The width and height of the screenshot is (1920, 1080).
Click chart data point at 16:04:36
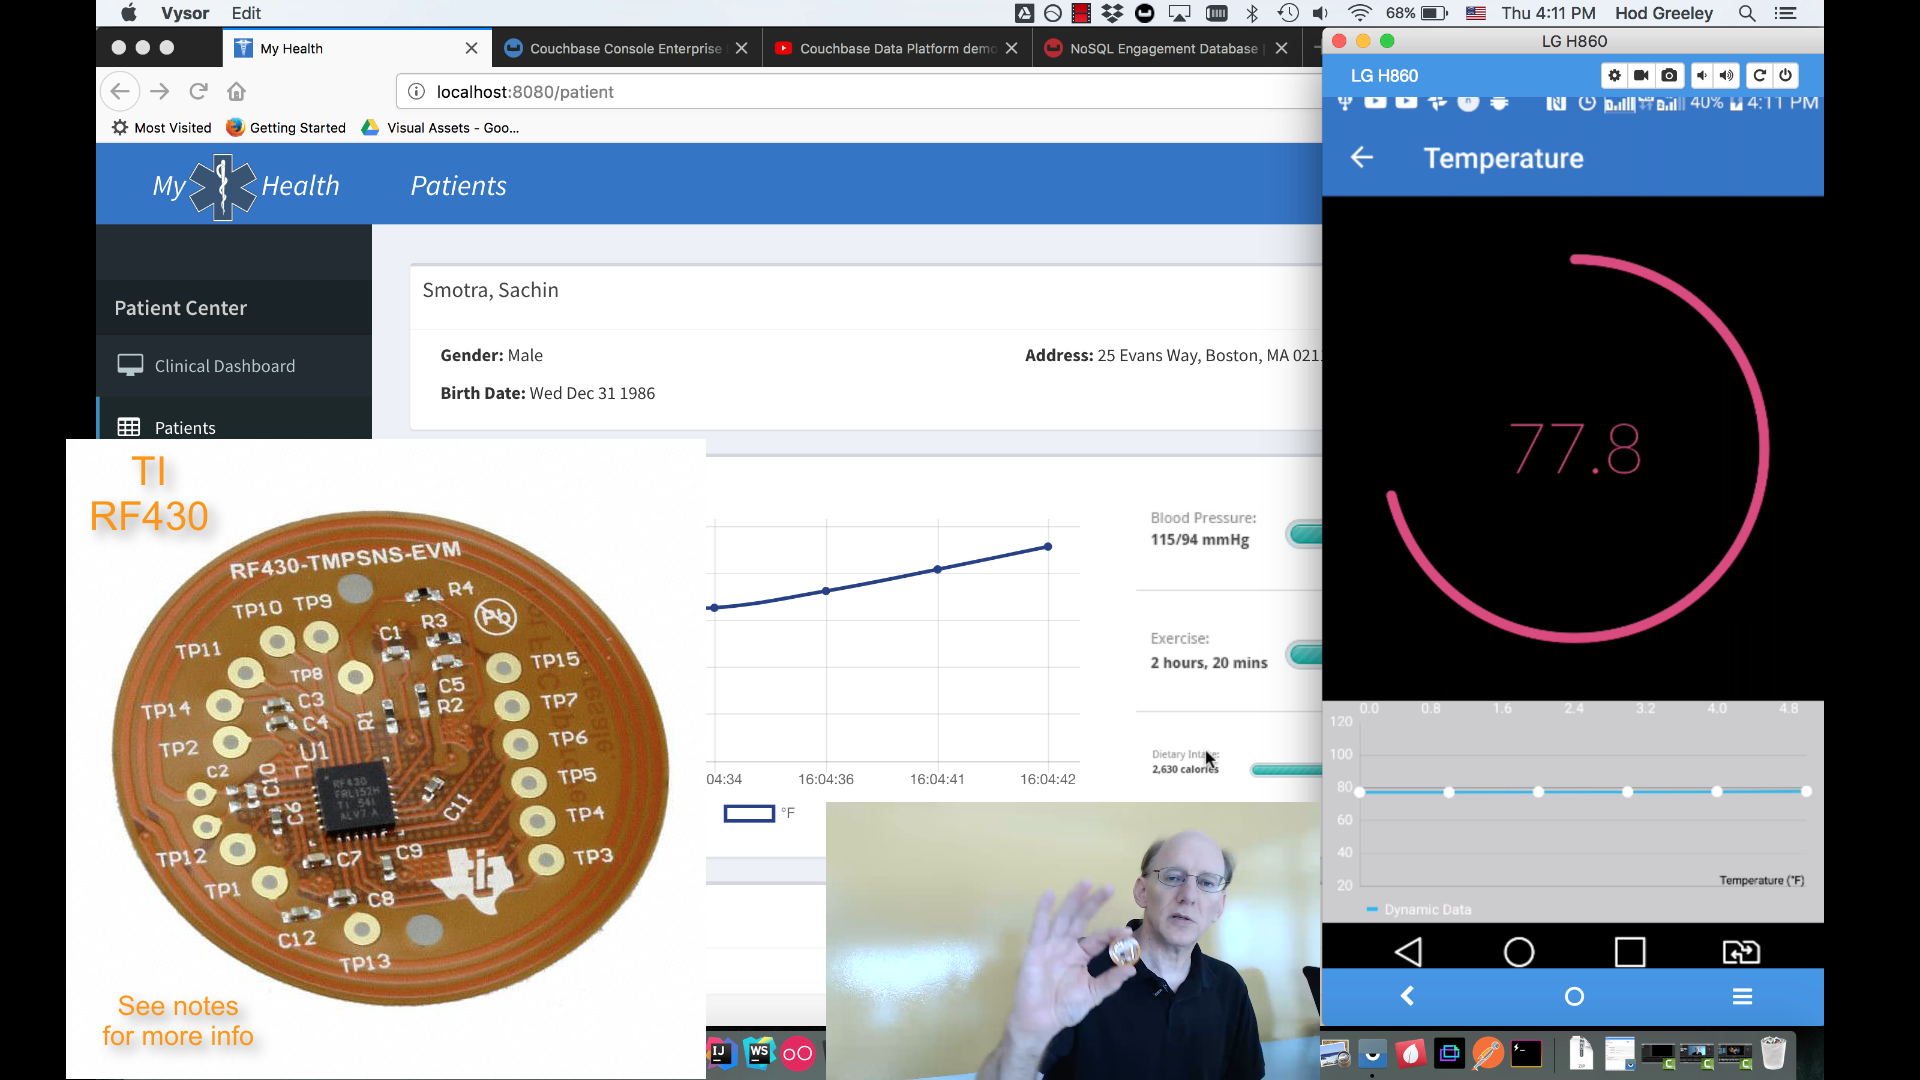pyautogui.click(x=826, y=591)
